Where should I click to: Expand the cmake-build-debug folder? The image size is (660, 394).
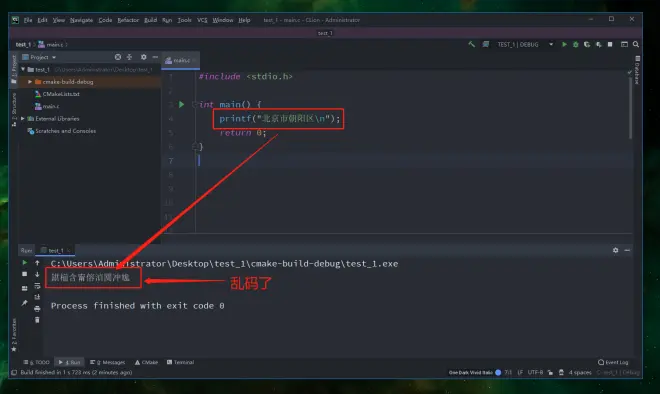tap(30, 82)
